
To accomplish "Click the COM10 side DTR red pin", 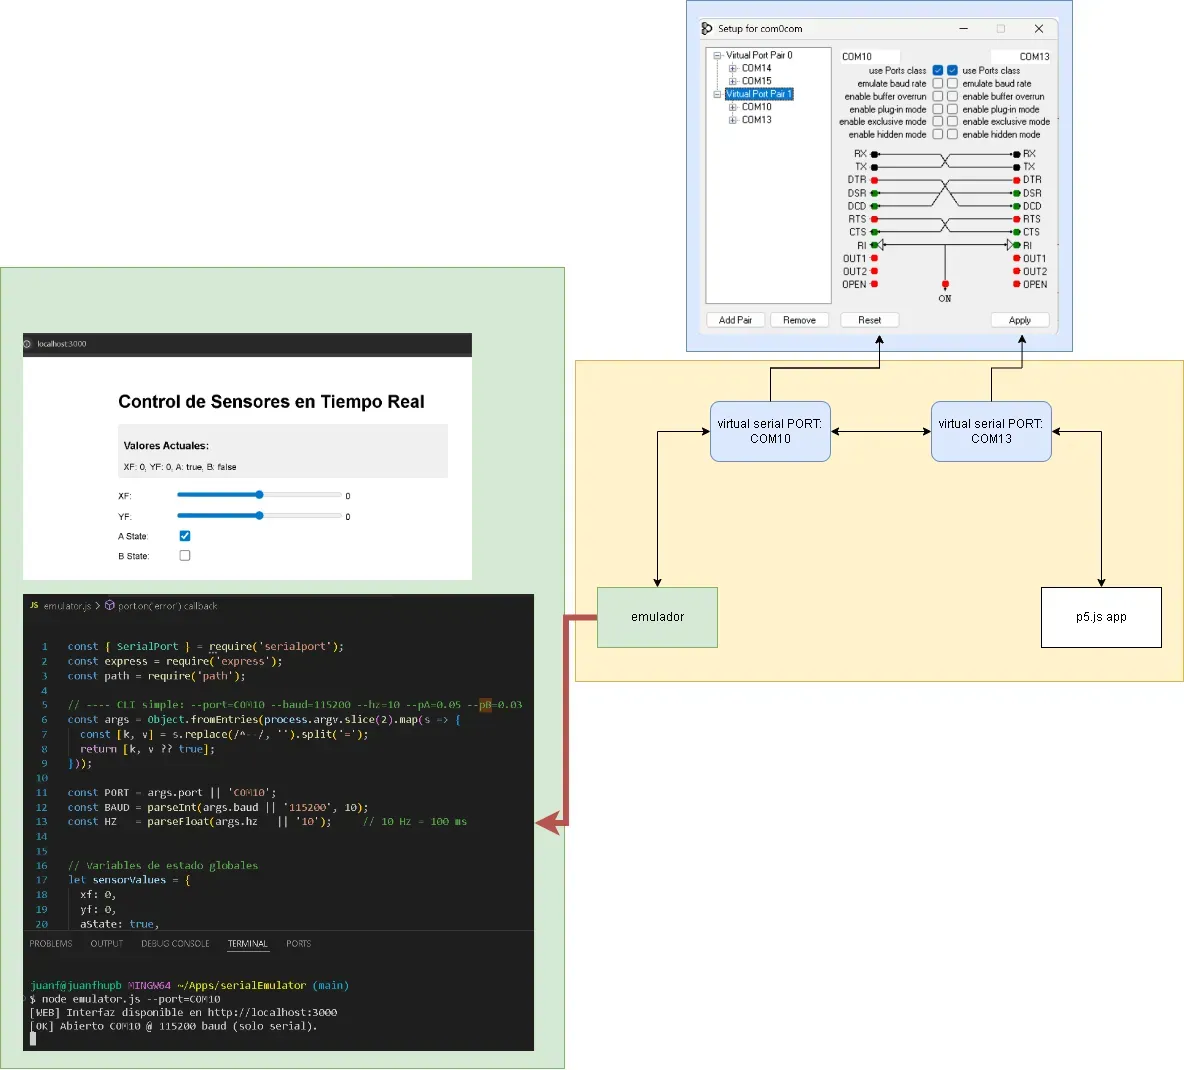I will point(875,180).
